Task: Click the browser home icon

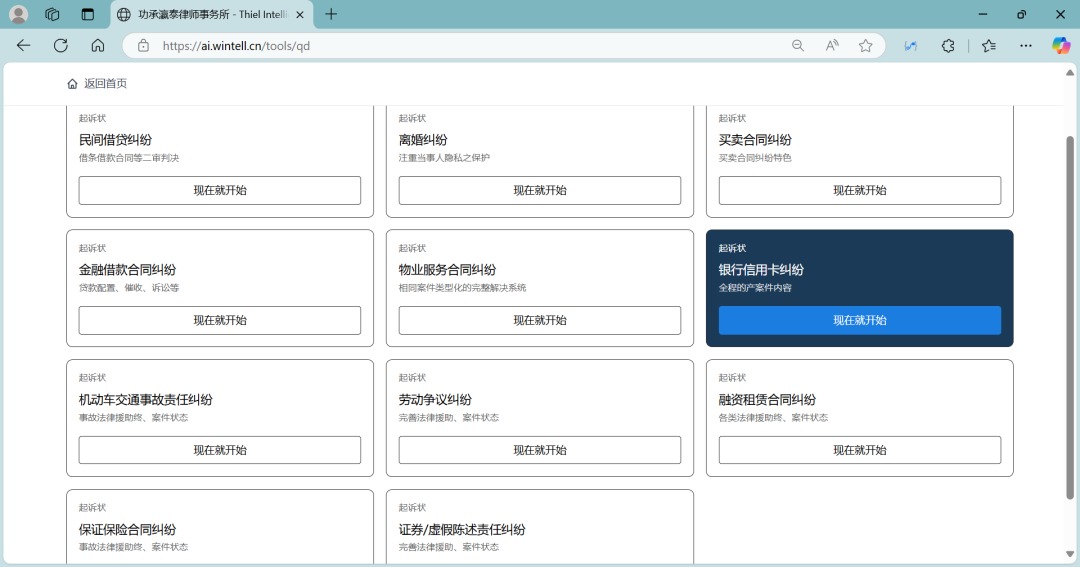Action: pos(97,45)
